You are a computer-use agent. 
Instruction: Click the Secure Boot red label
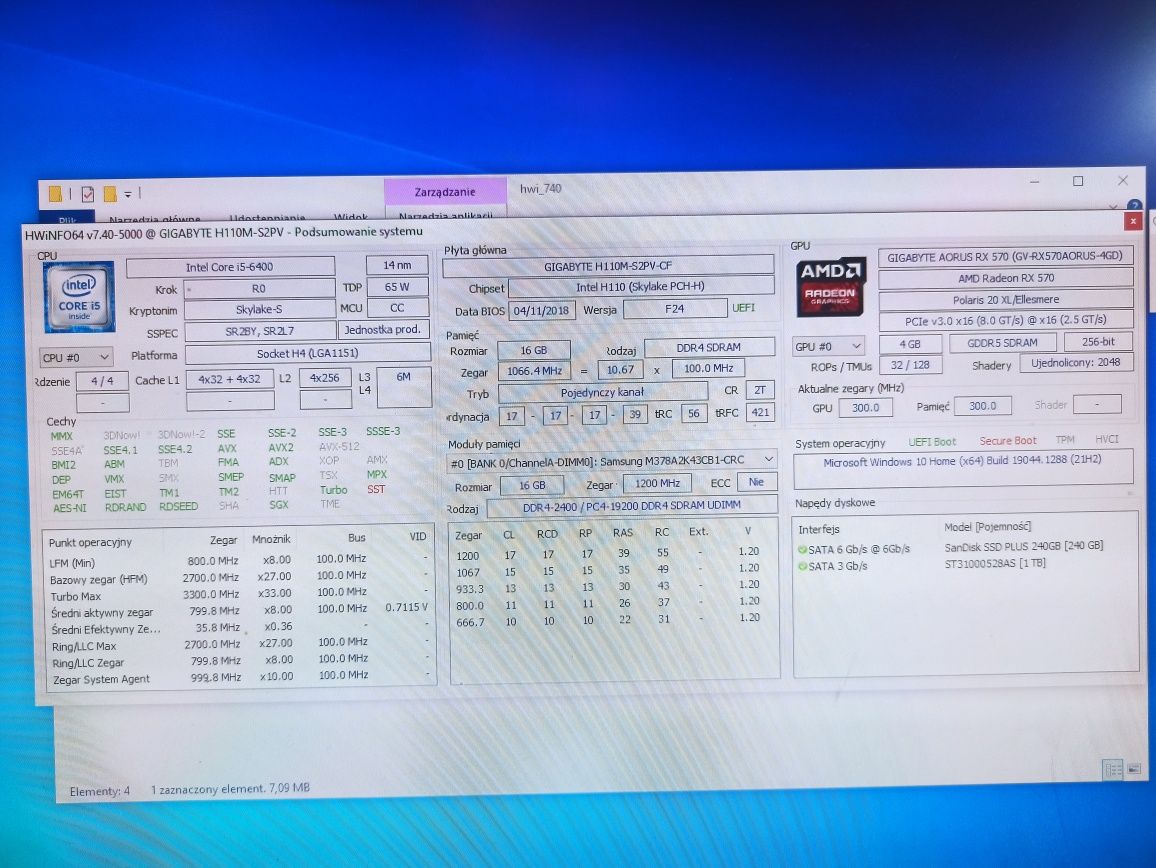1008,440
